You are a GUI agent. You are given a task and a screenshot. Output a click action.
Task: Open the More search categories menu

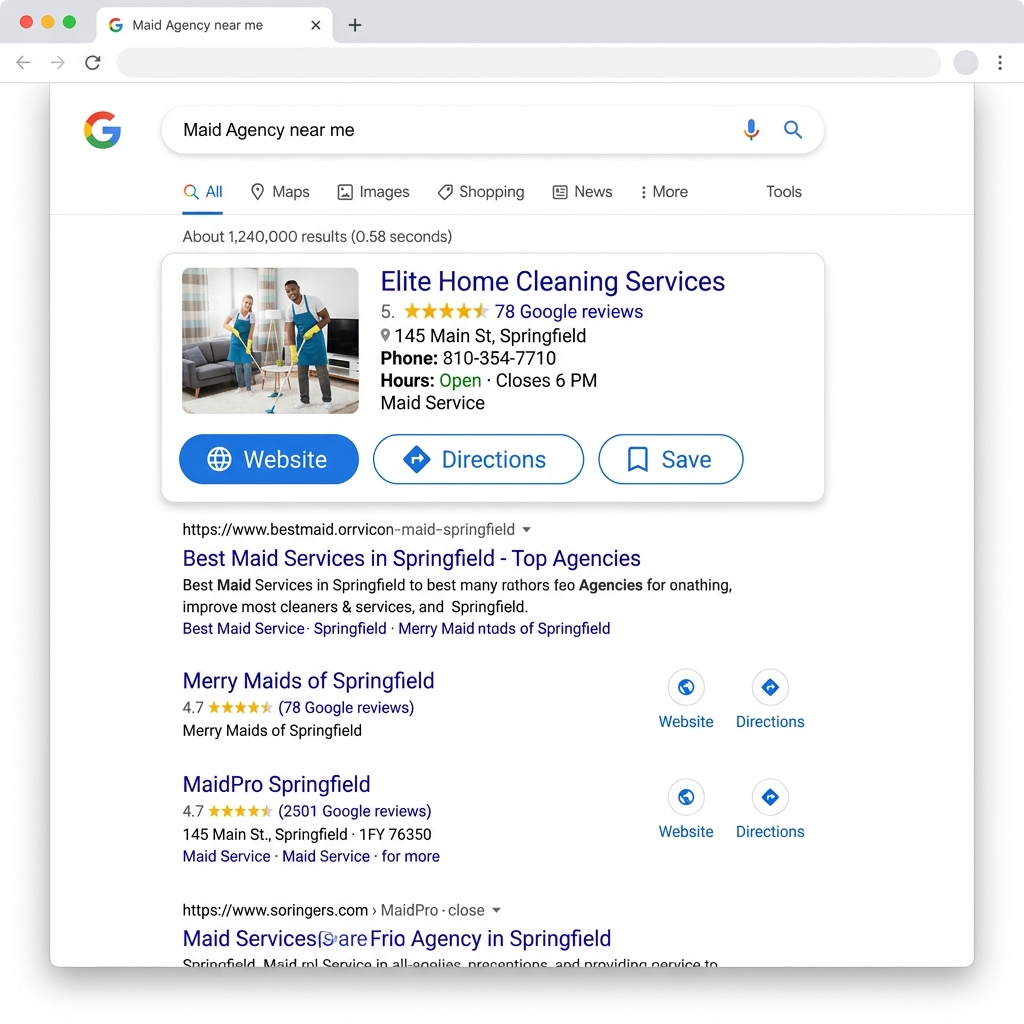click(x=664, y=192)
